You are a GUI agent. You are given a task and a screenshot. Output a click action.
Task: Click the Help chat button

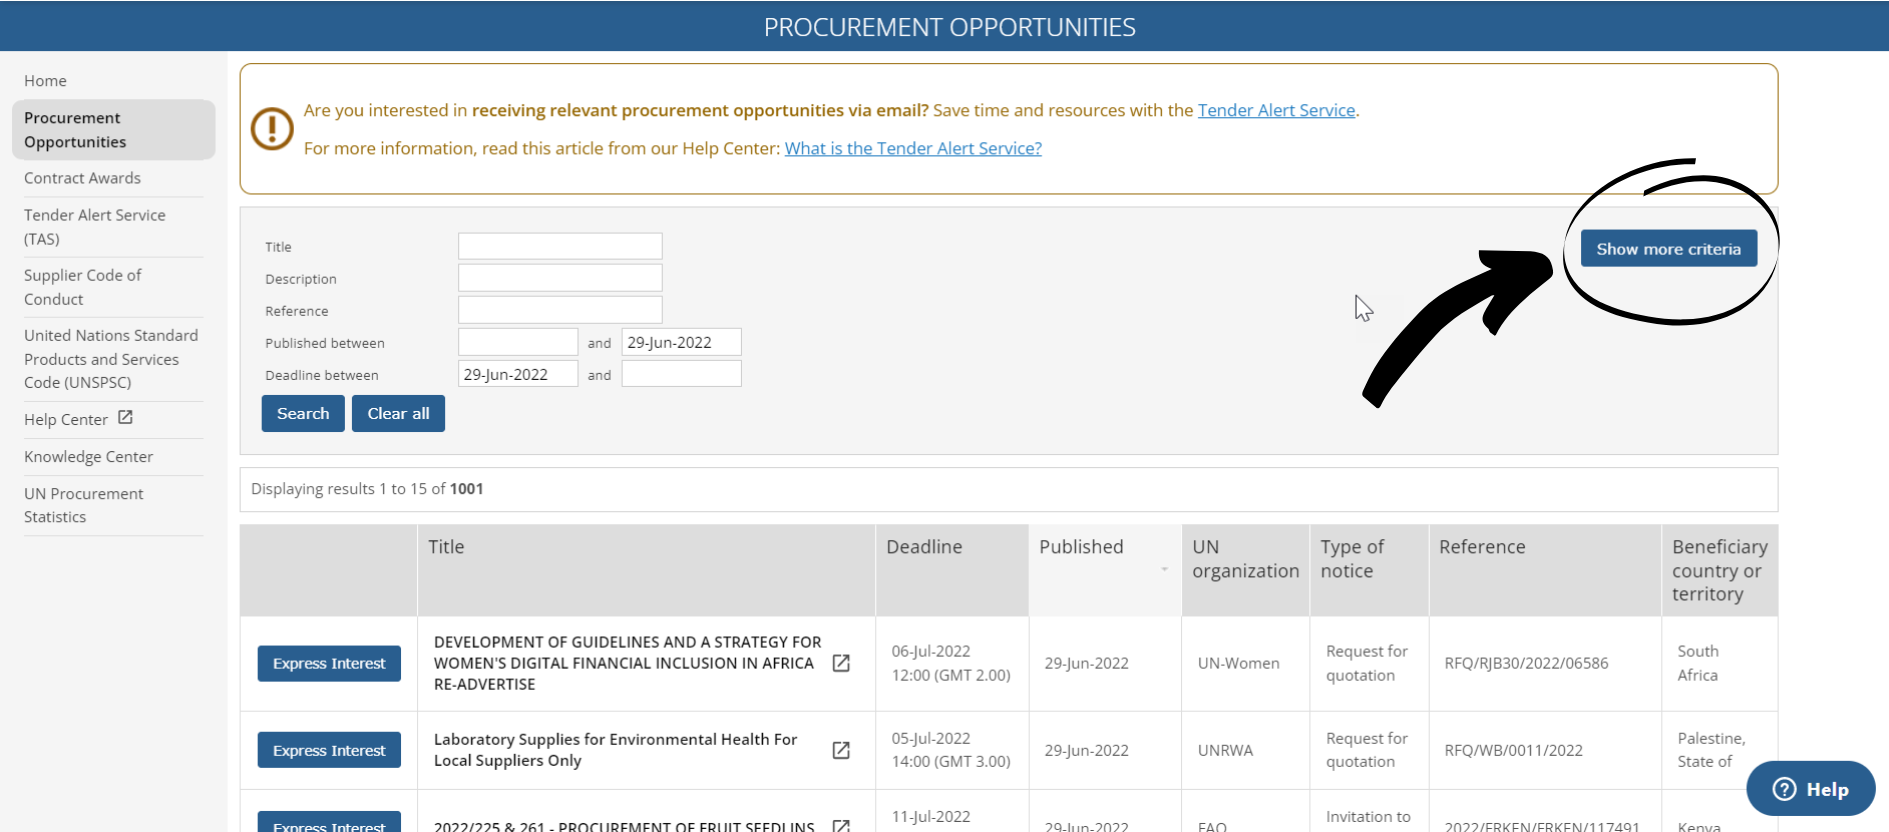[x=1810, y=789]
